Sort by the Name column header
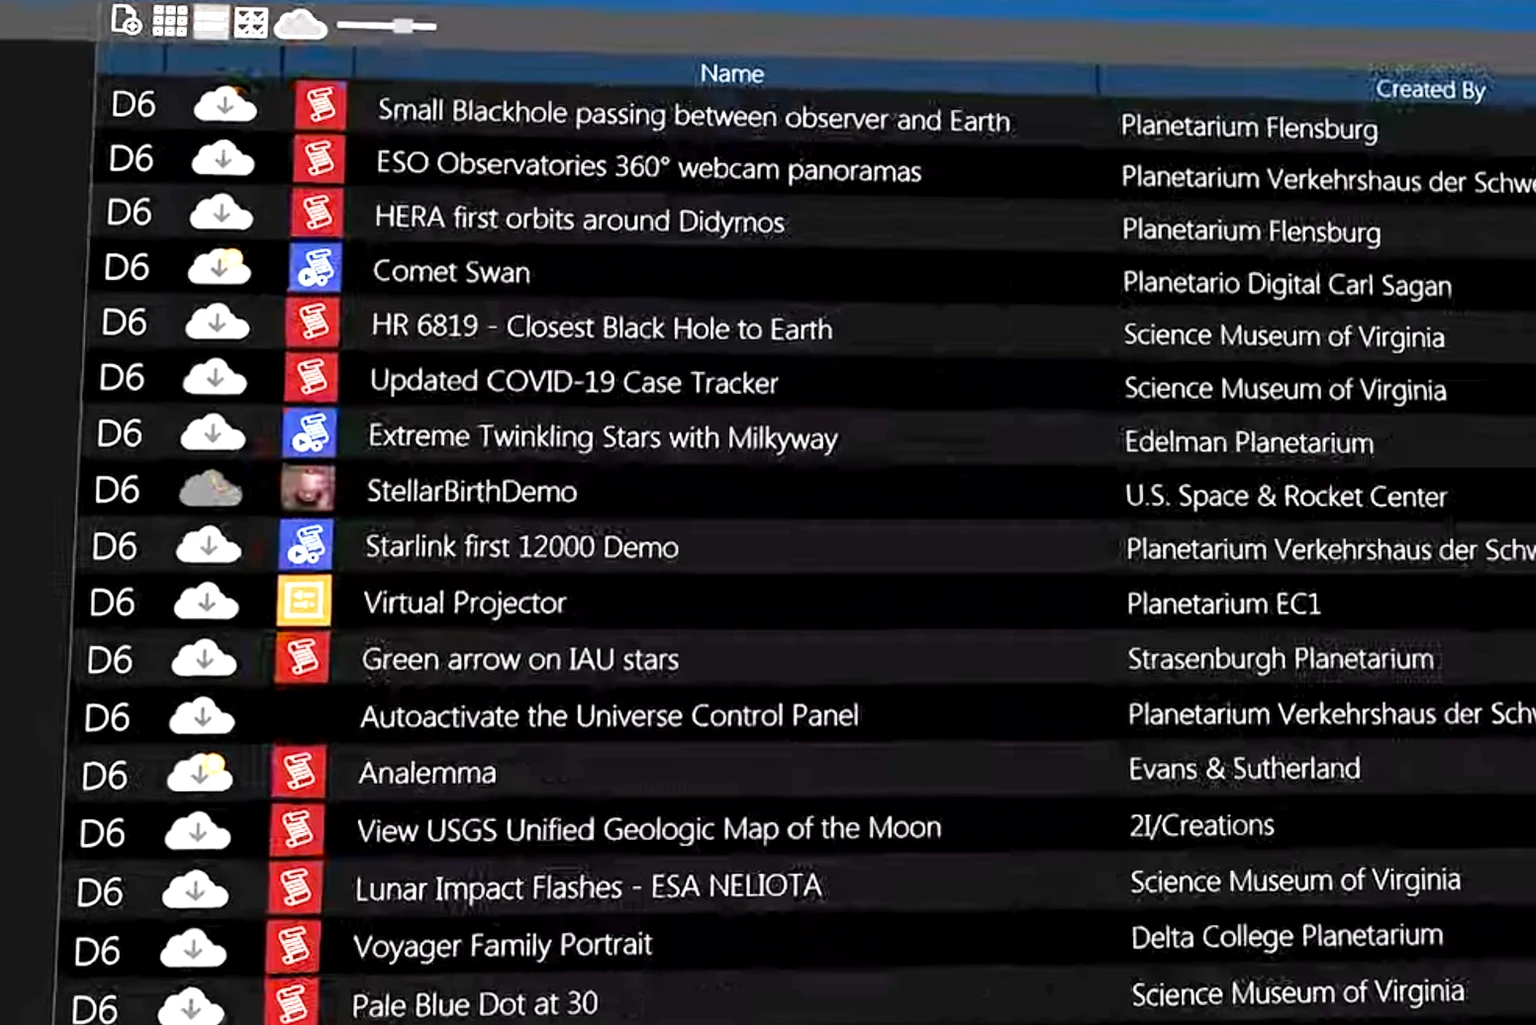Screen dimensions: 1536x1025 pyautogui.click(x=731, y=73)
